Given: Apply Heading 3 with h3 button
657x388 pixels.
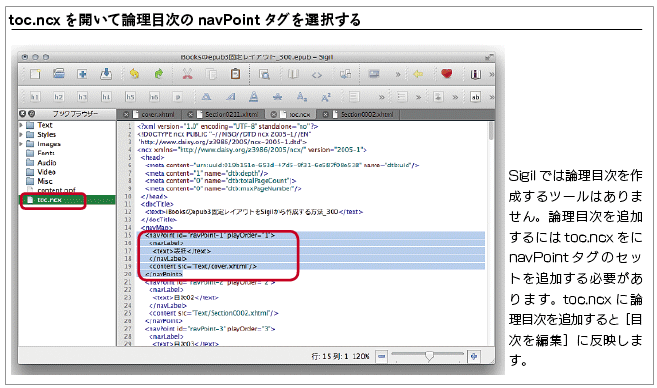Looking at the screenshot, I should click(82, 97).
